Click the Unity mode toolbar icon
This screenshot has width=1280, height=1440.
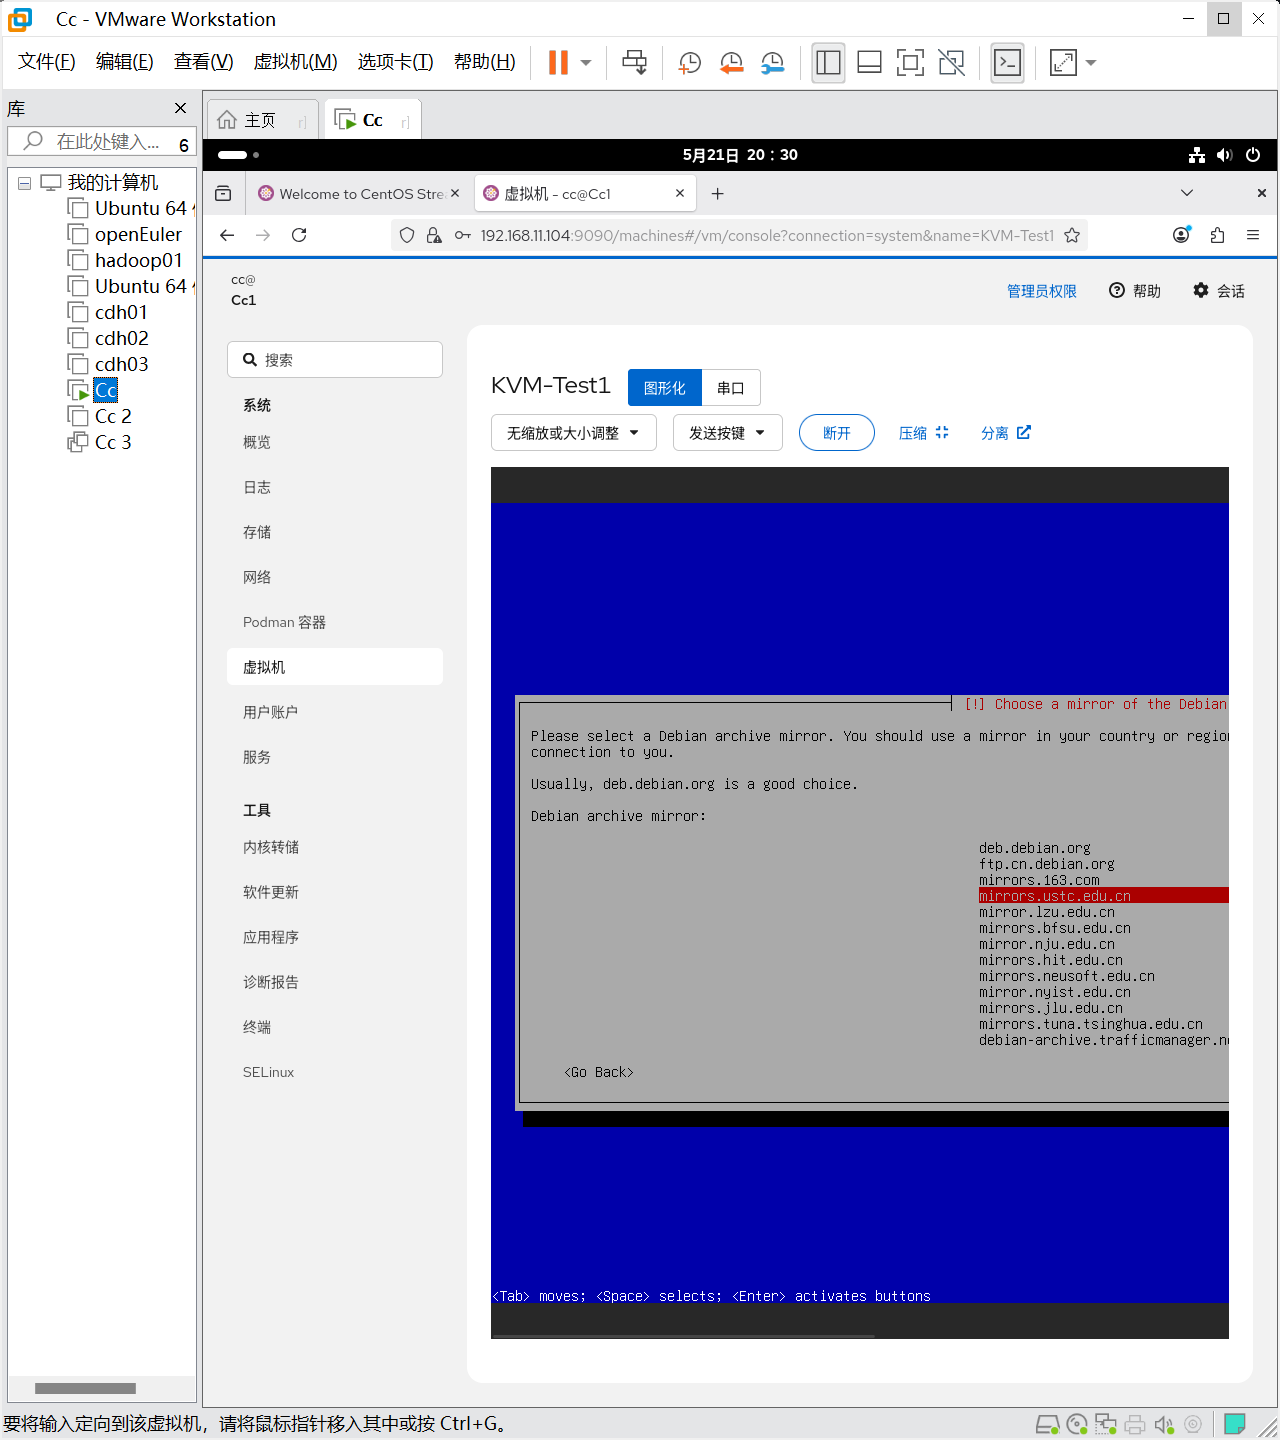point(952,63)
